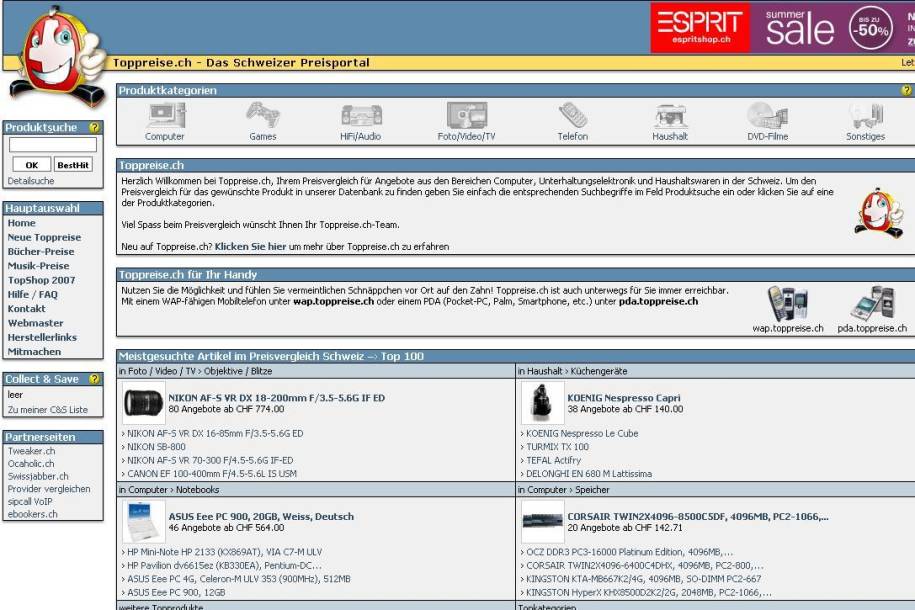The width and height of the screenshot is (915, 610).
Task: Click the Toppreise mascot logo at top left
Action: [58, 57]
